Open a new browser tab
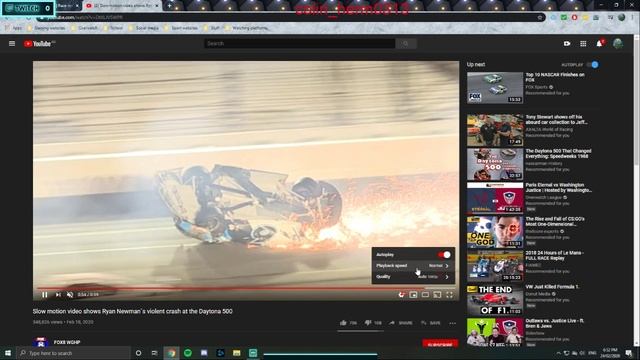 (x=169, y=6)
